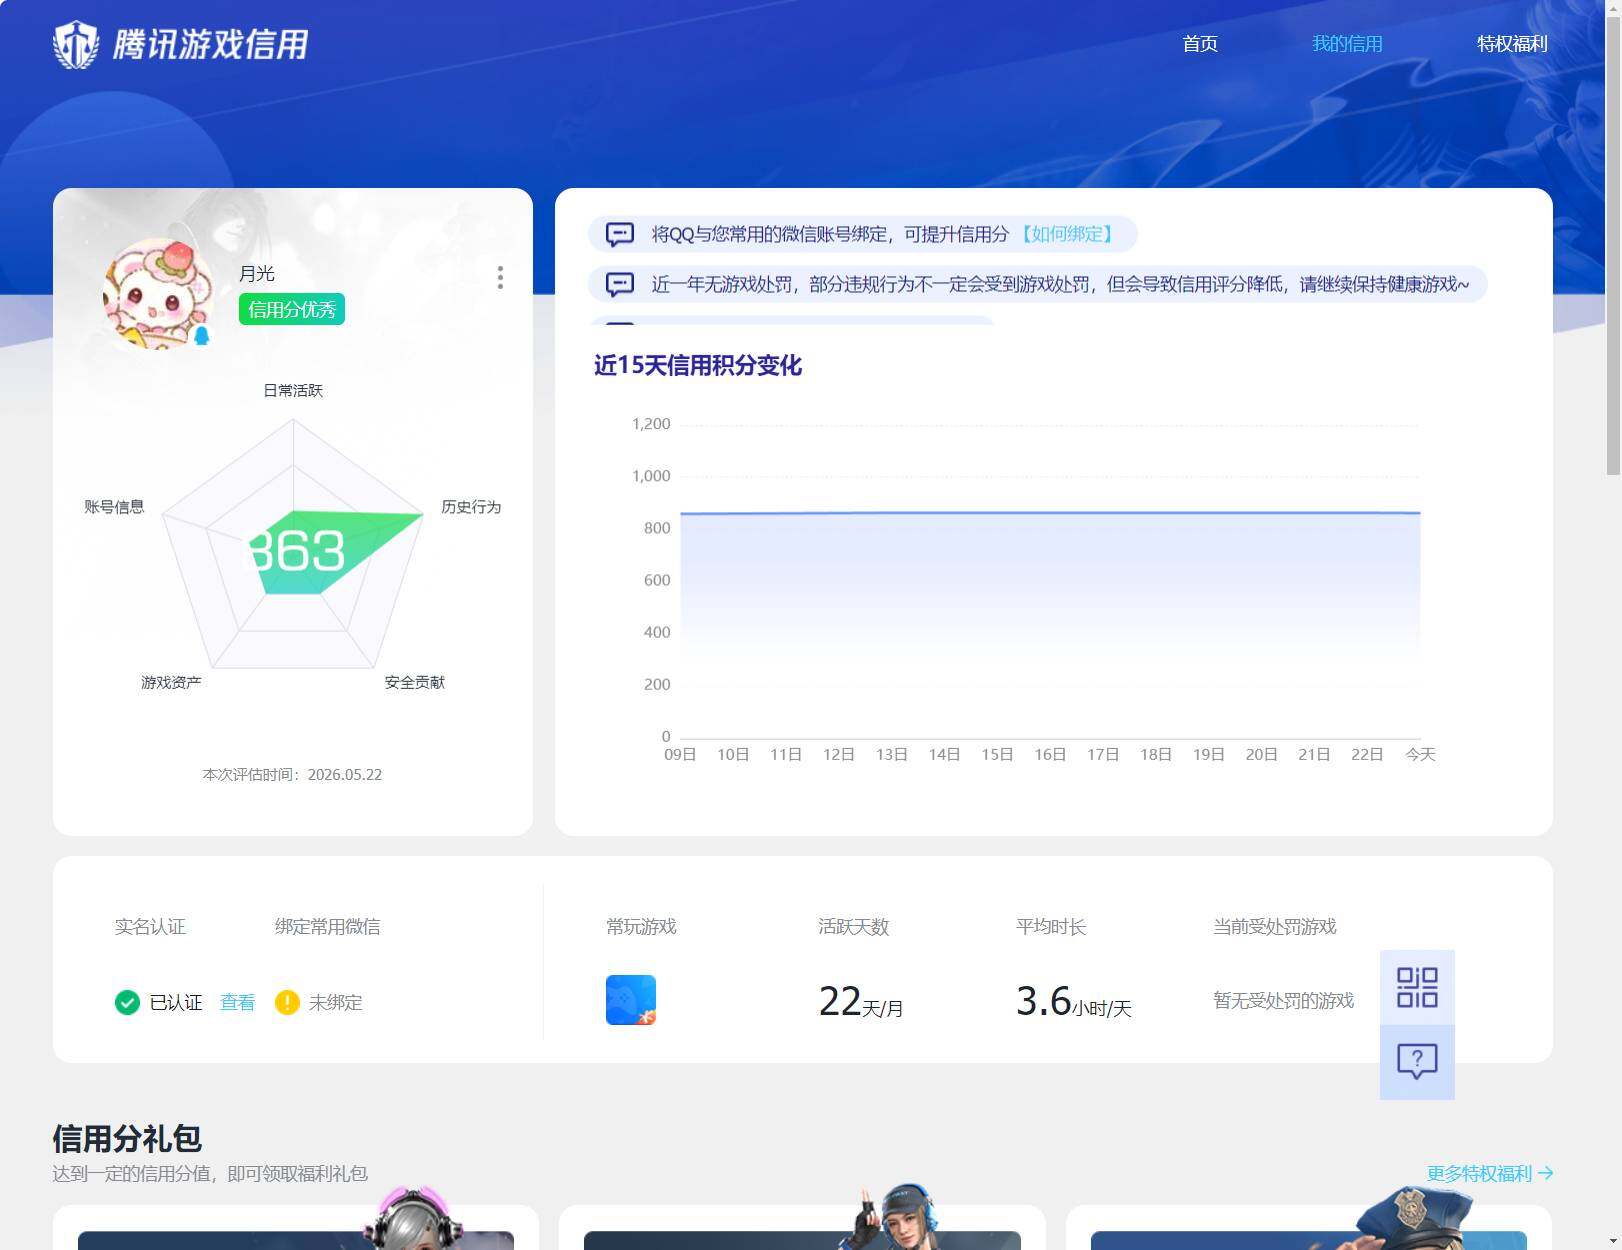This screenshot has width=1622, height=1250.
Task: Click message icon beside 近一年无游戏处罚 notice
Action: pyautogui.click(x=620, y=285)
